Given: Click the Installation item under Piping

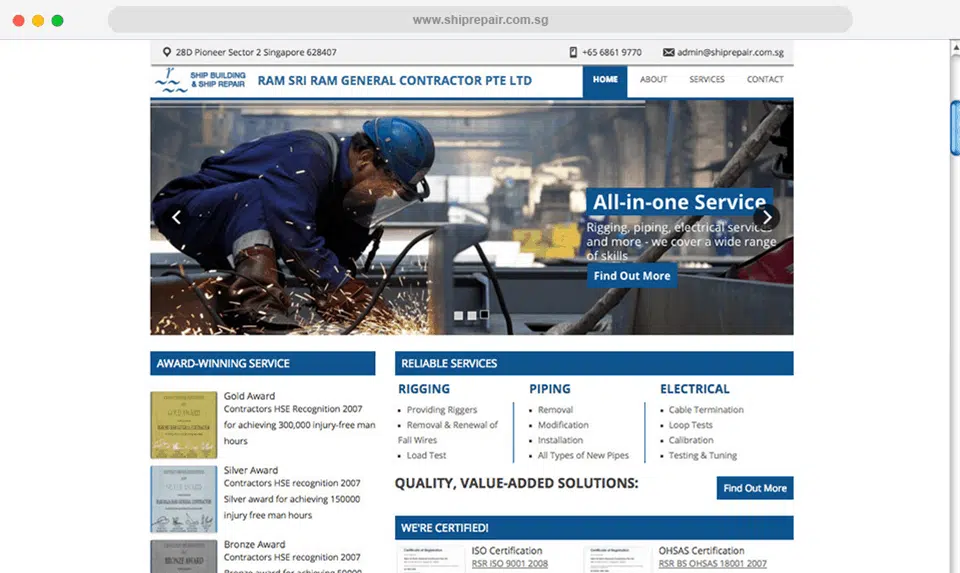Looking at the screenshot, I should 560,440.
